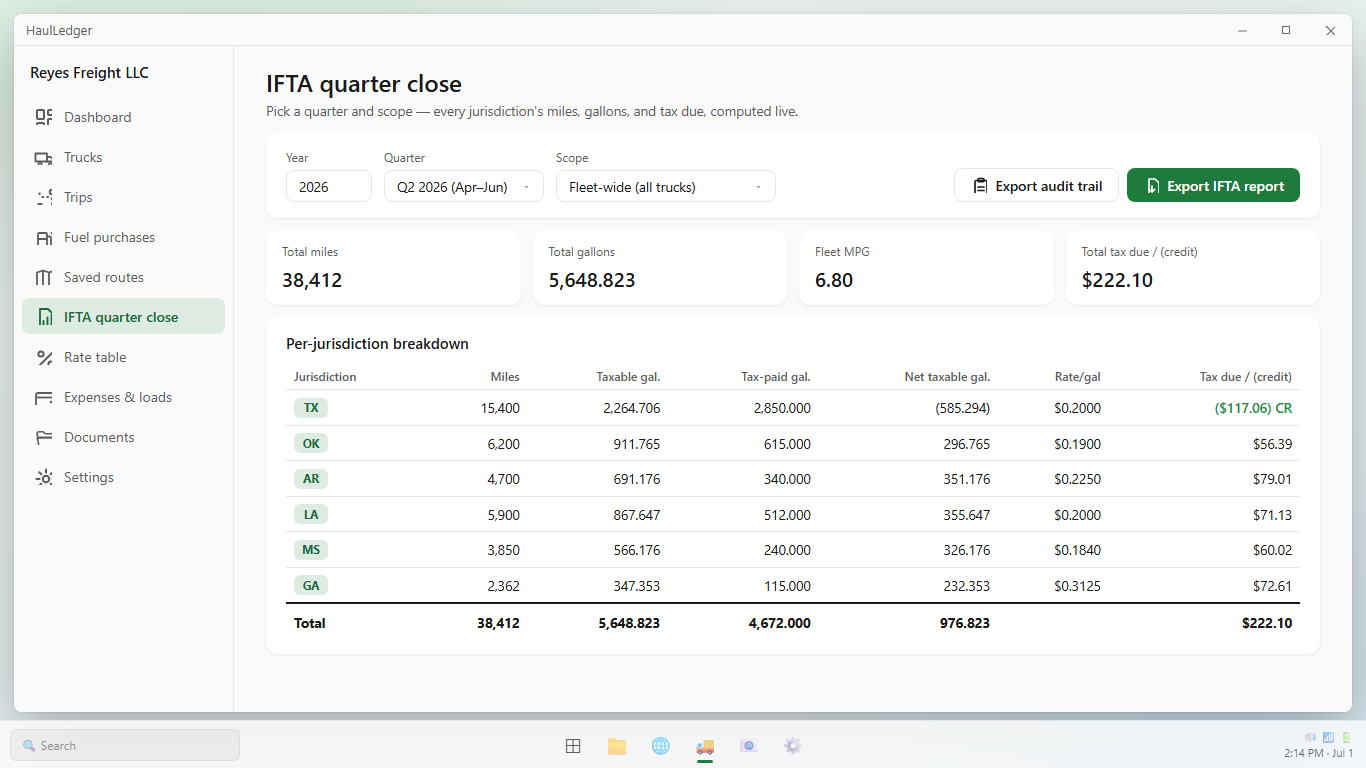The image size is (1366, 768).
Task: Click the clock showing 2:14 PM
Action: click(x=1319, y=753)
